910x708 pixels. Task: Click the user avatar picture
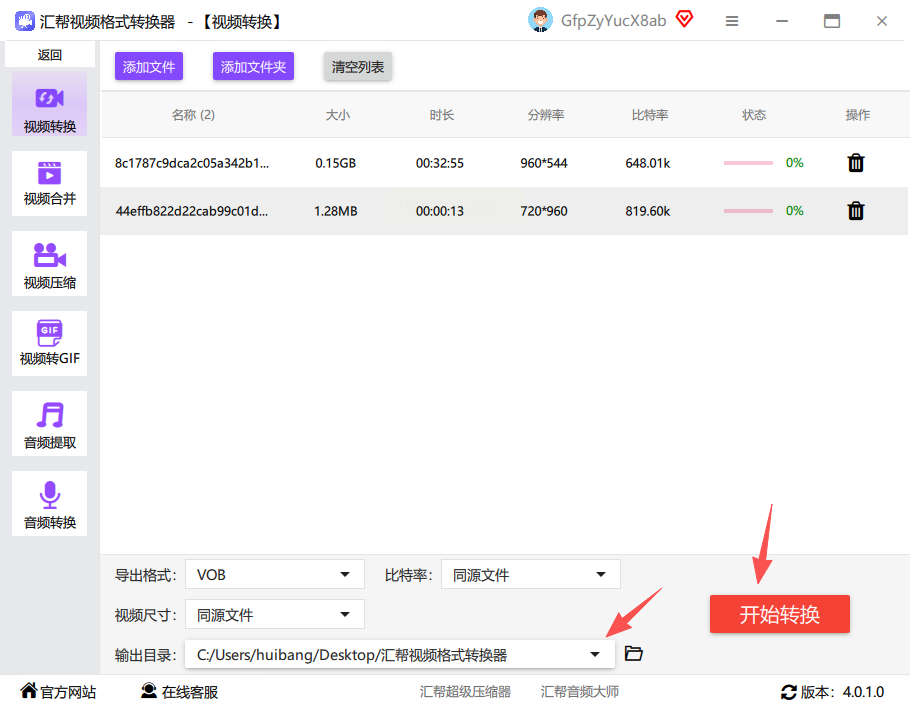pos(540,20)
